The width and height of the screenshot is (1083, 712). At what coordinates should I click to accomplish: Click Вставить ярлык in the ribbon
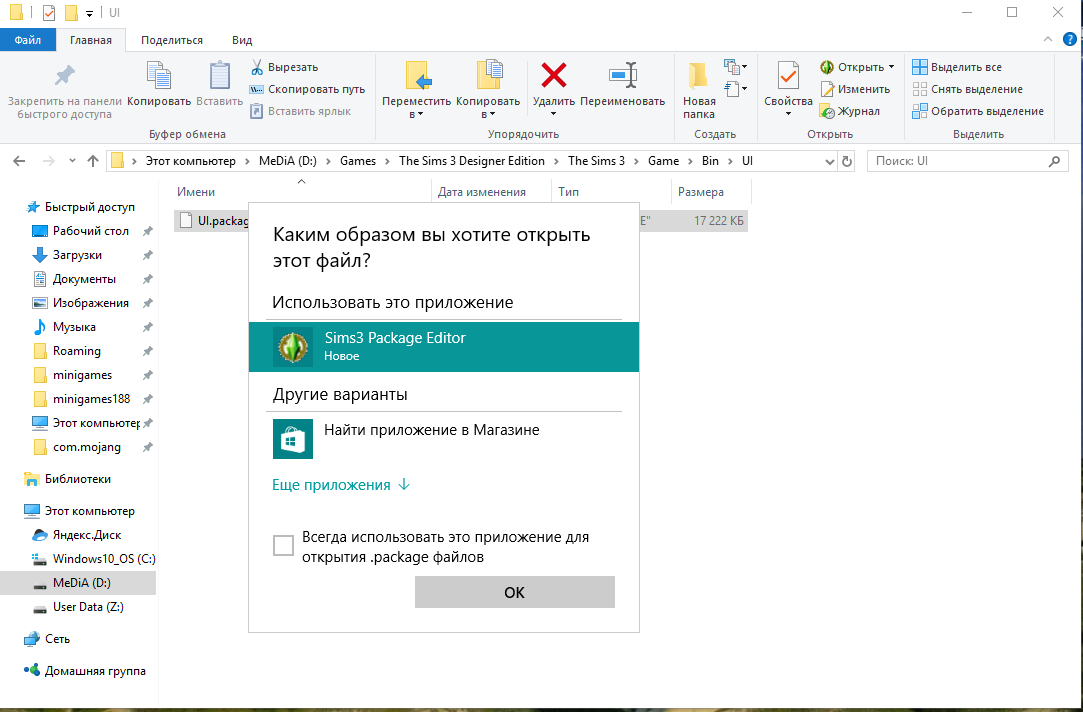click(x=300, y=111)
